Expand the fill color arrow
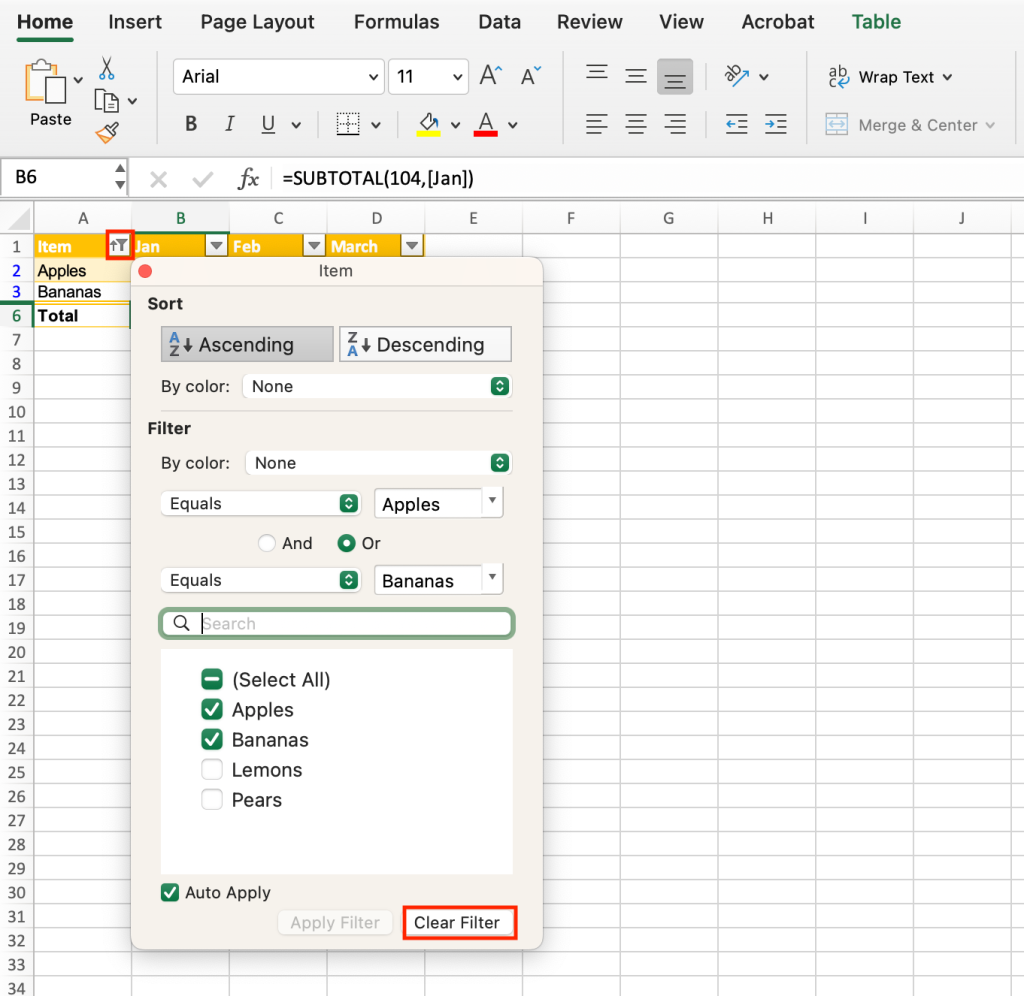The height and width of the screenshot is (996, 1024). [x=455, y=125]
